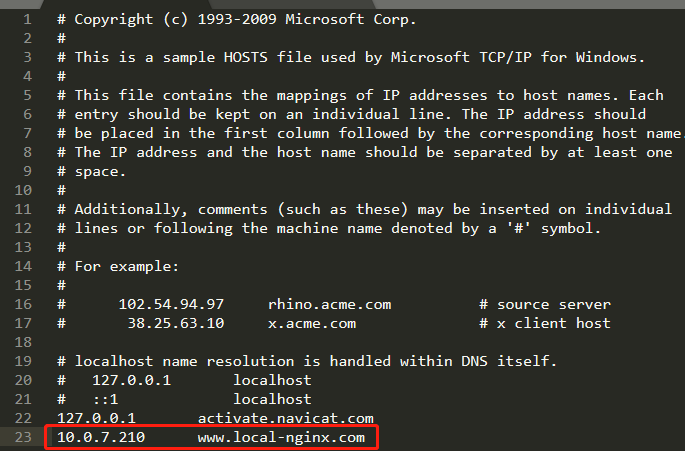Viewport: 685px width, 451px height.
Task: Click the activate.navicat.com host entry
Action: point(285,418)
